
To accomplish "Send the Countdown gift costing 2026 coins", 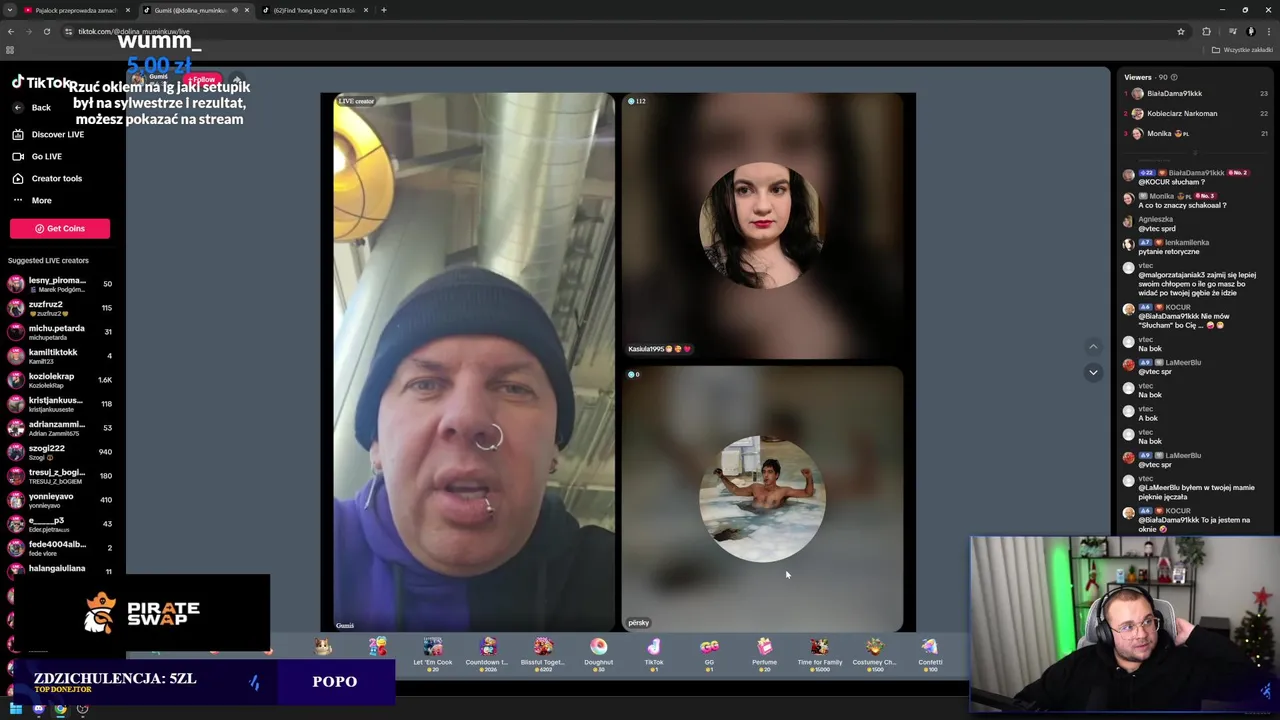I will click(x=487, y=654).
